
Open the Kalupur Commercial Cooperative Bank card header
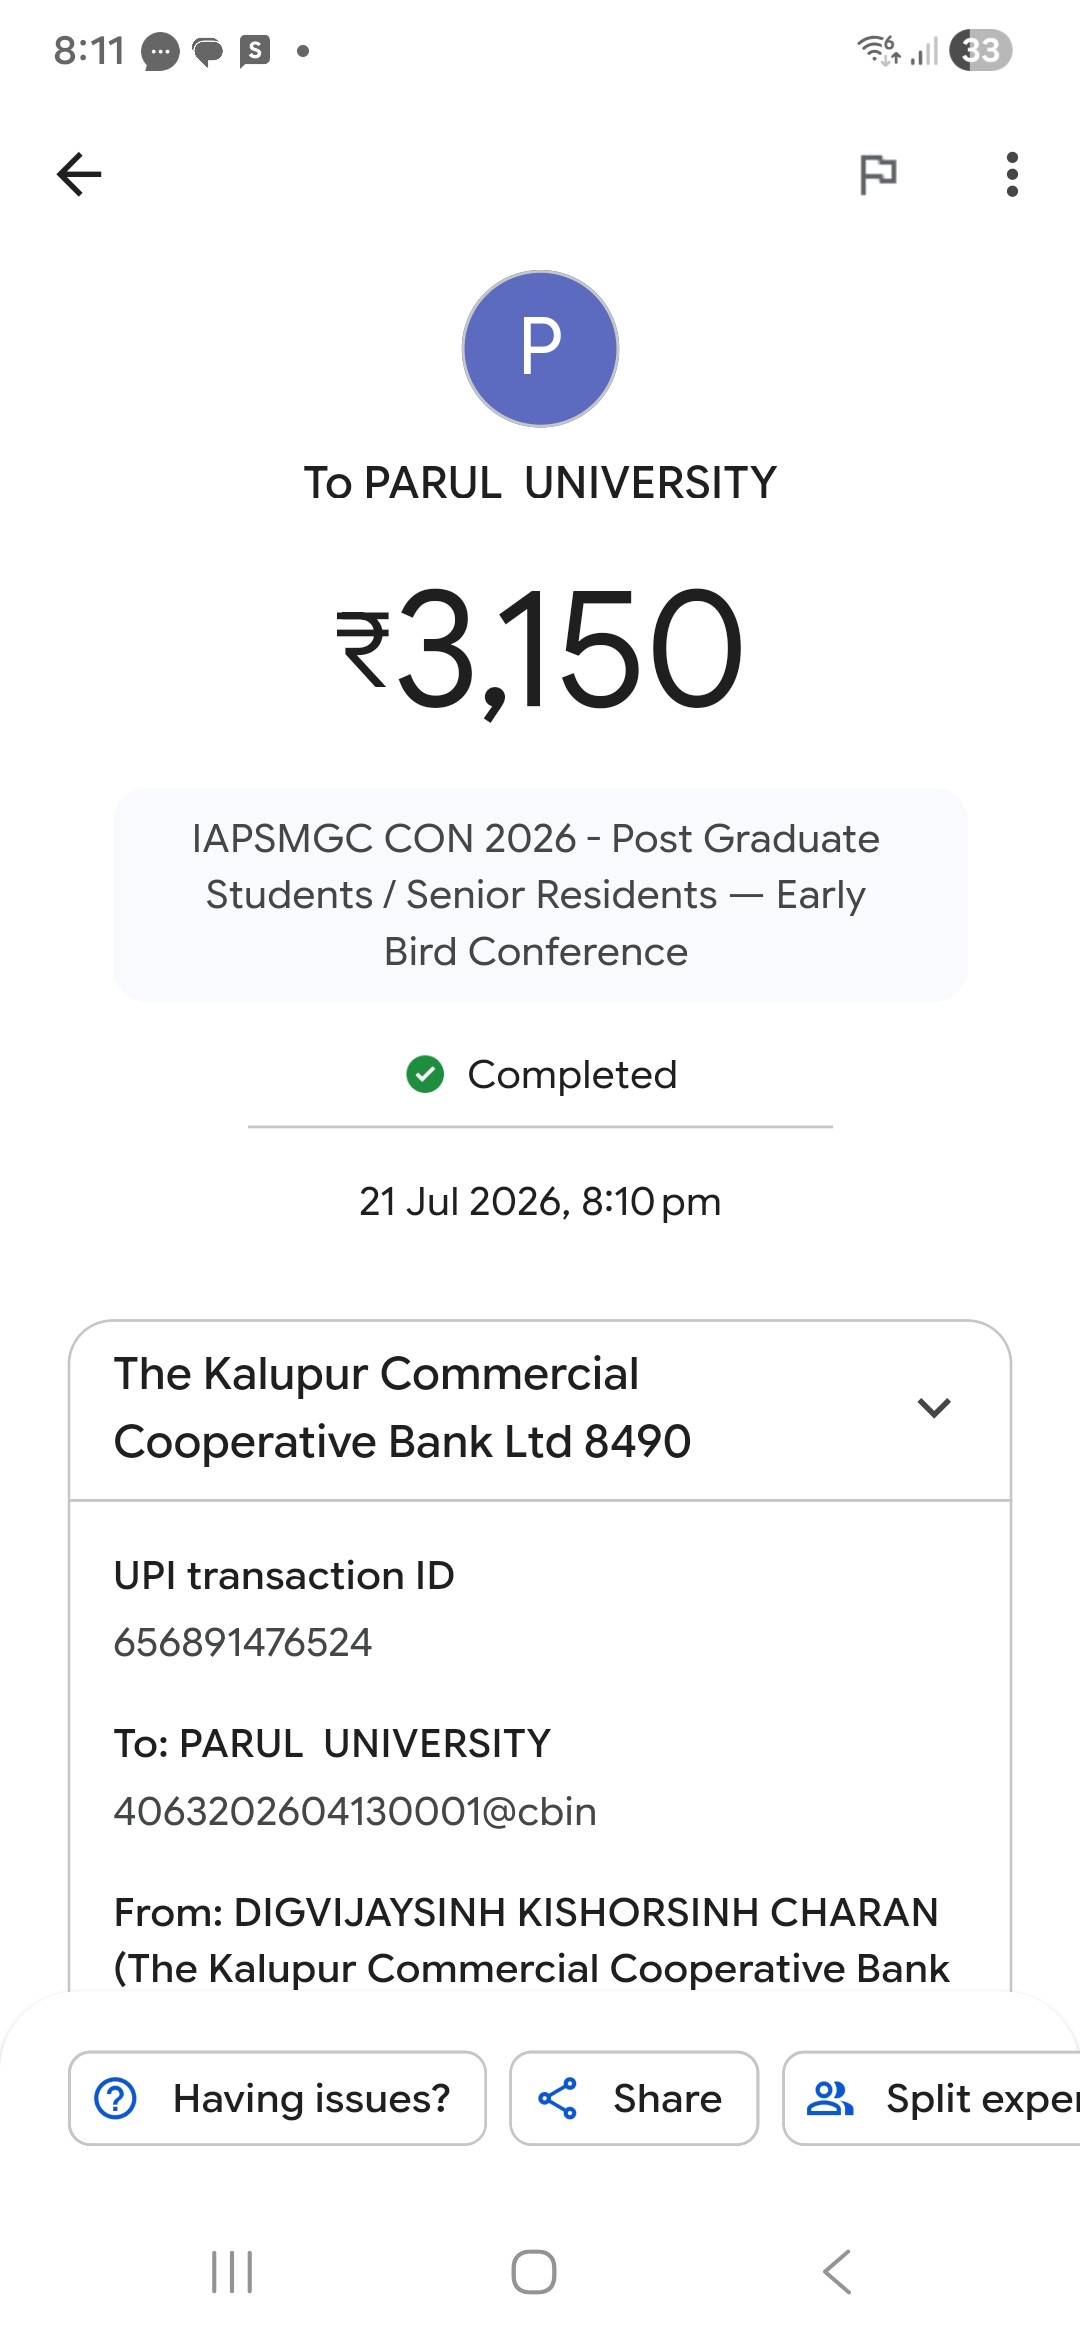540,1410
